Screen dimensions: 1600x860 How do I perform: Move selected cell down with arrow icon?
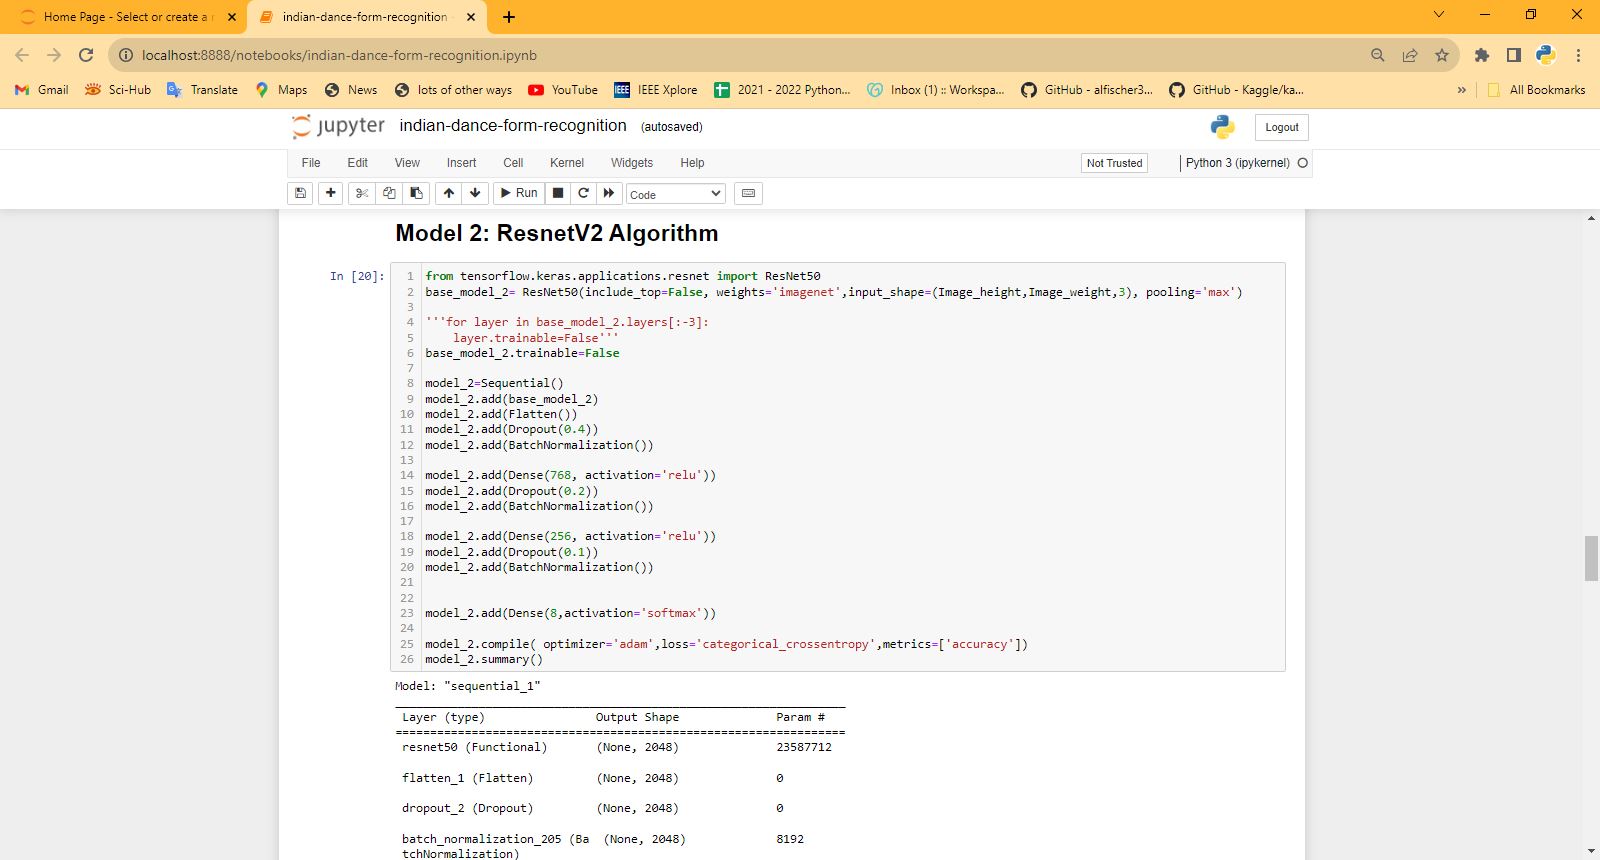pos(476,193)
